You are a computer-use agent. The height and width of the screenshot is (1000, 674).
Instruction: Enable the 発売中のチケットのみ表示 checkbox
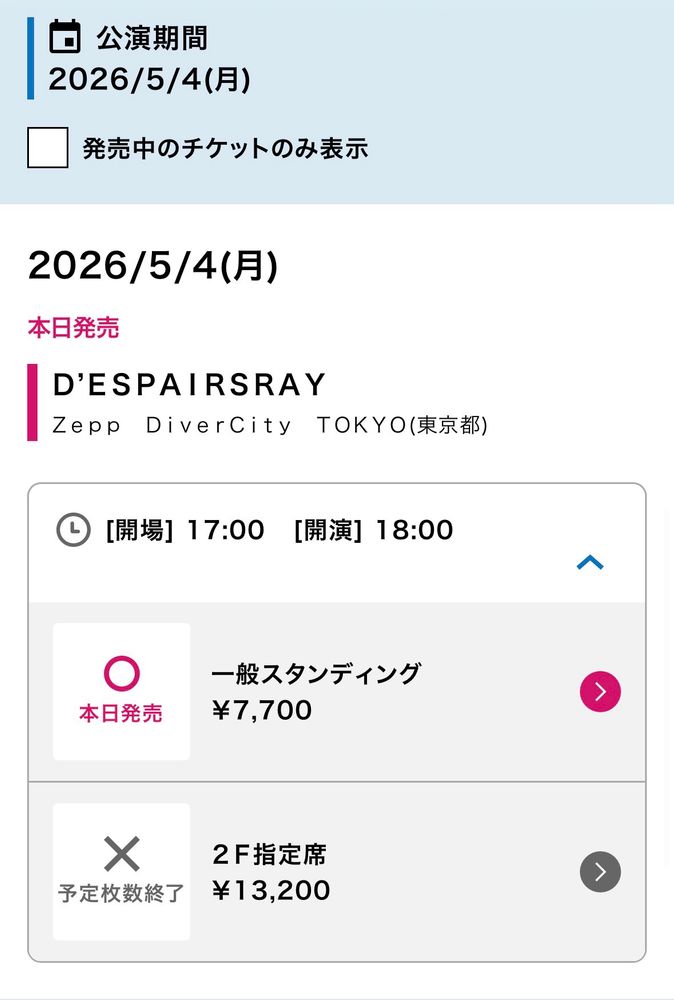47,148
